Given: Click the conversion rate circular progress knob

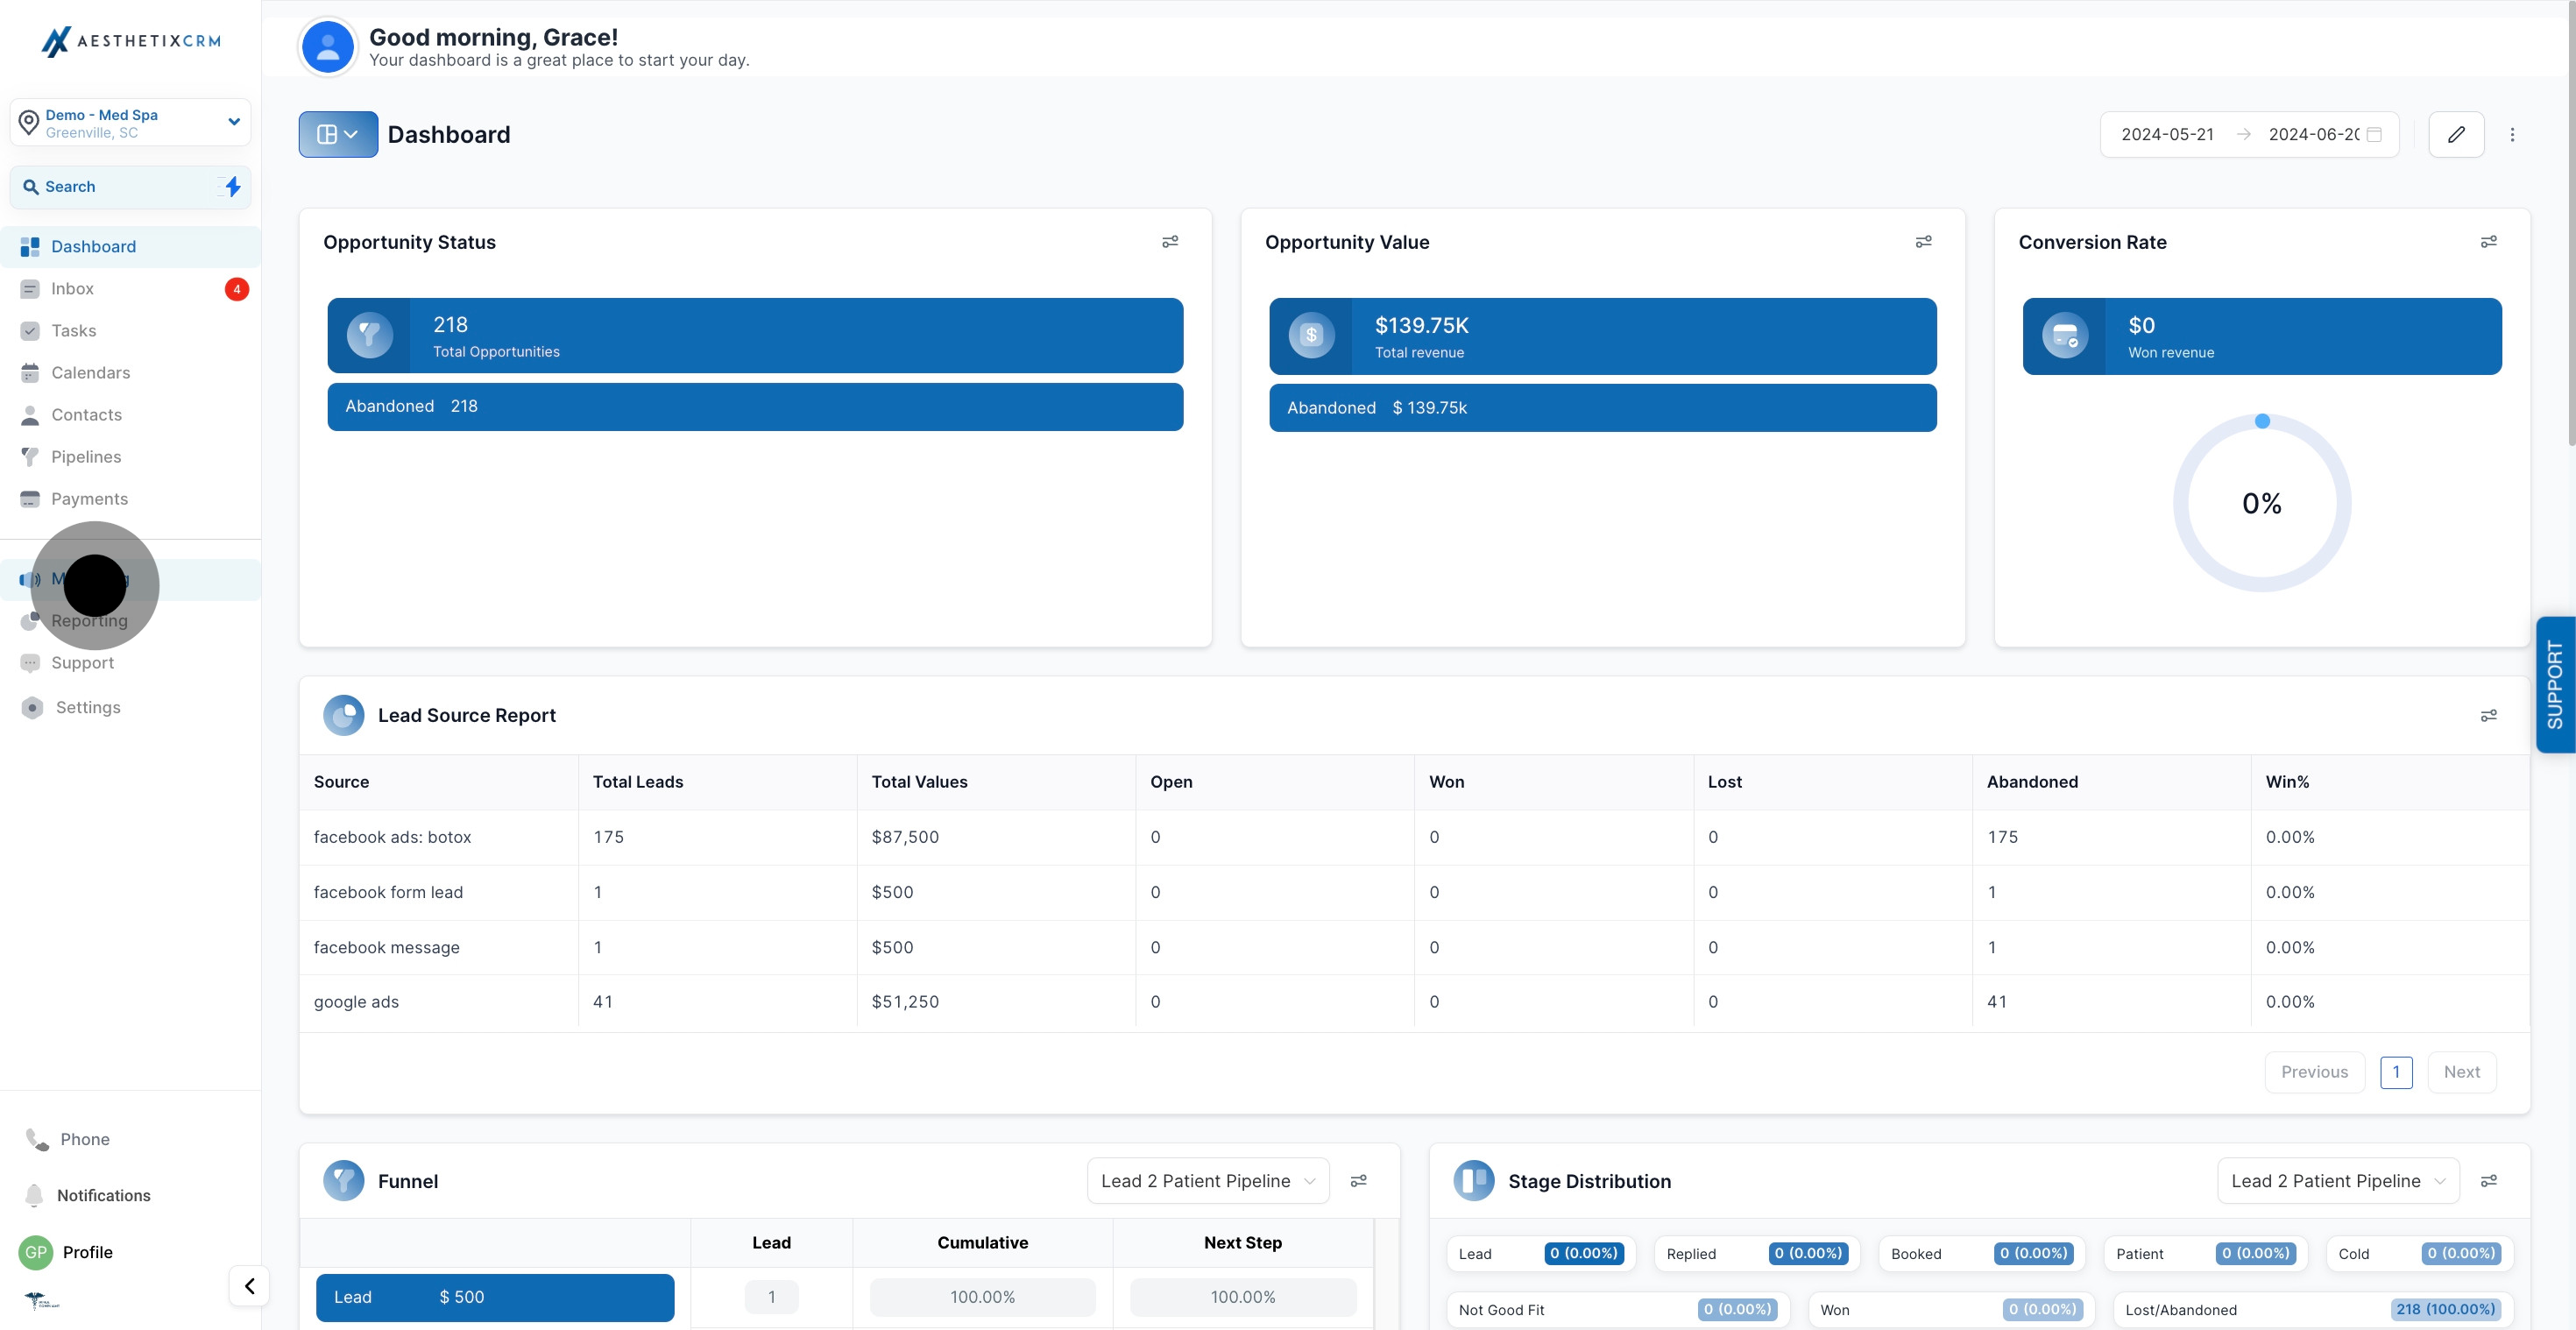Looking at the screenshot, I should point(2262,422).
